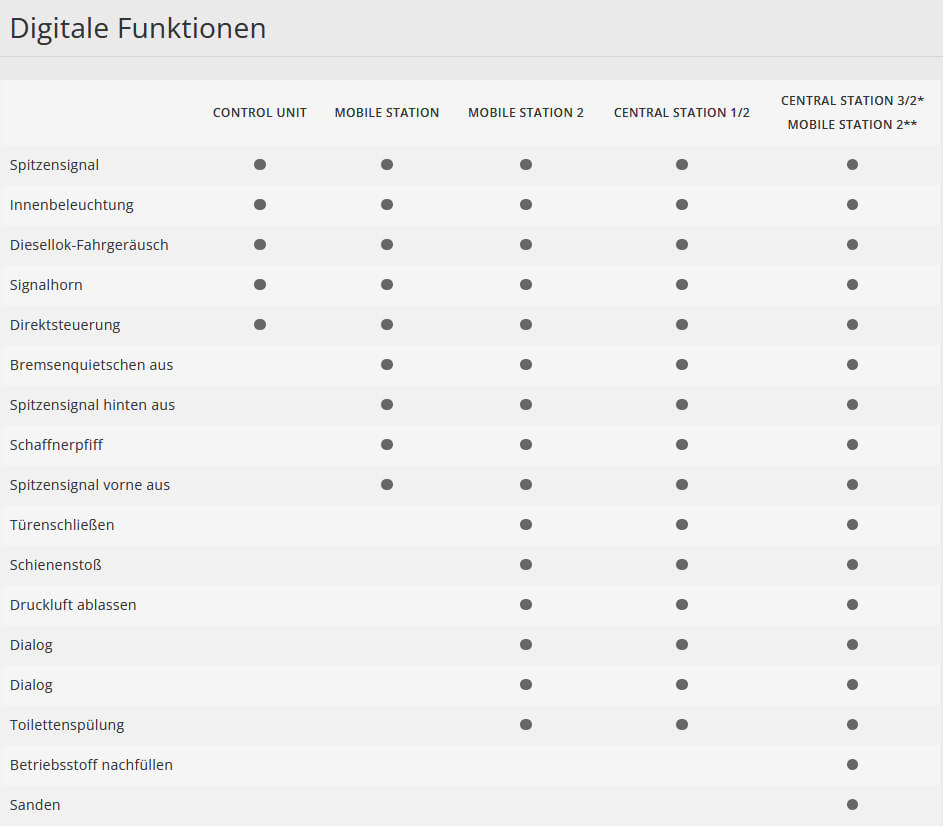
Task: Click Schienenstoß dot under Central Station 1/2
Action: click(682, 564)
